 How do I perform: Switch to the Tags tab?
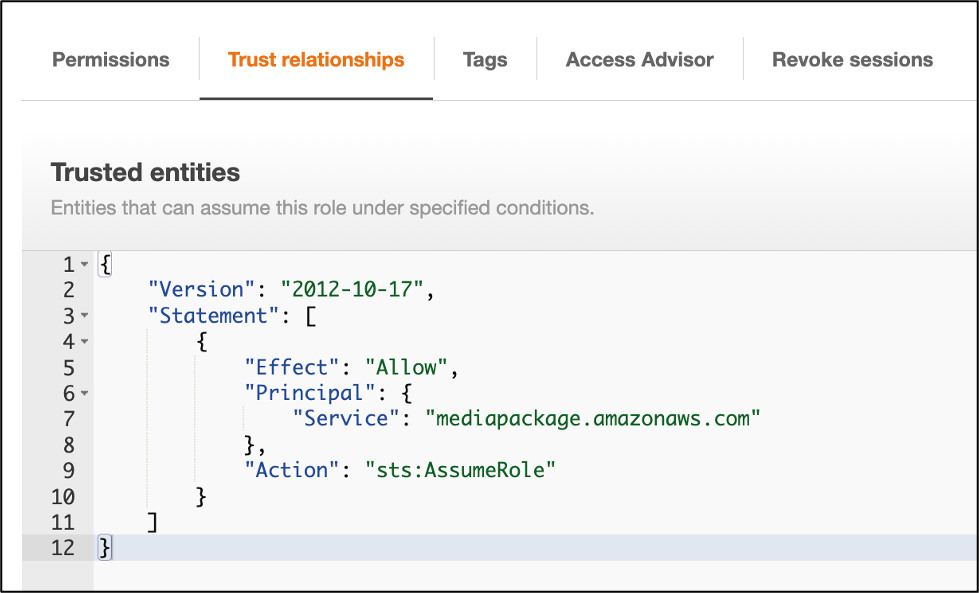coord(485,60)
